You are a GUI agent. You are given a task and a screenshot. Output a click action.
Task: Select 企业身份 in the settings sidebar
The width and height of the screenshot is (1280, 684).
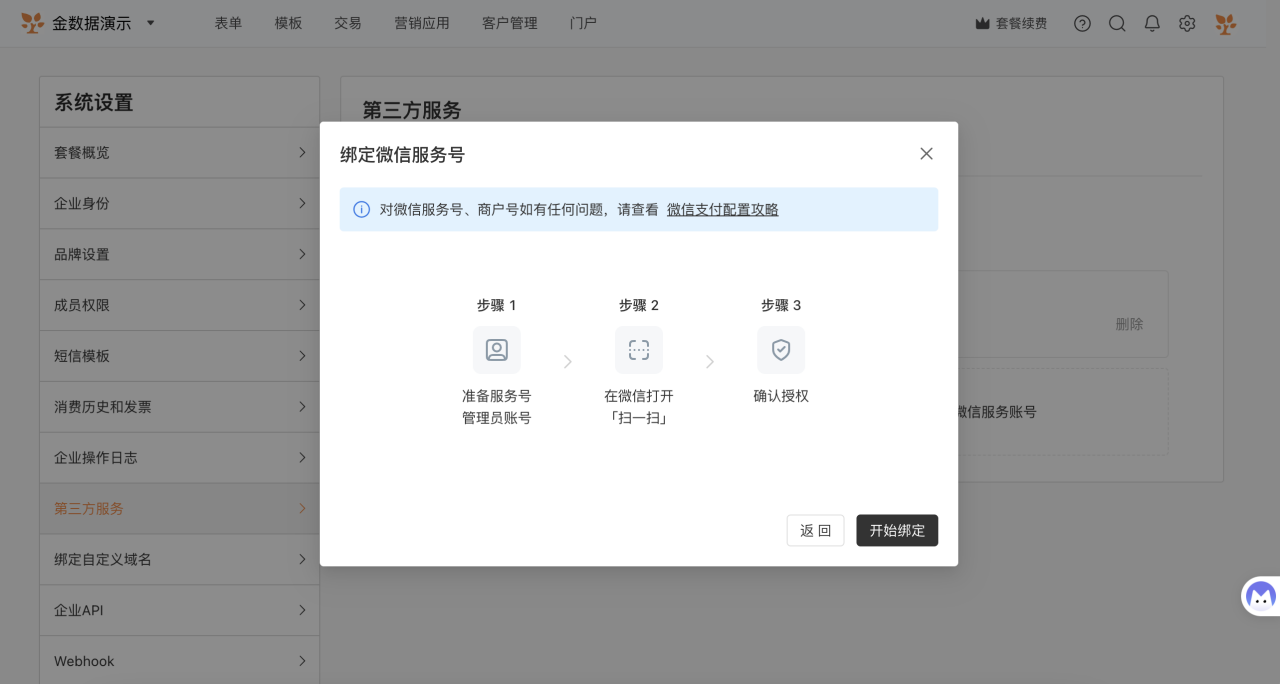click(180, 203)
